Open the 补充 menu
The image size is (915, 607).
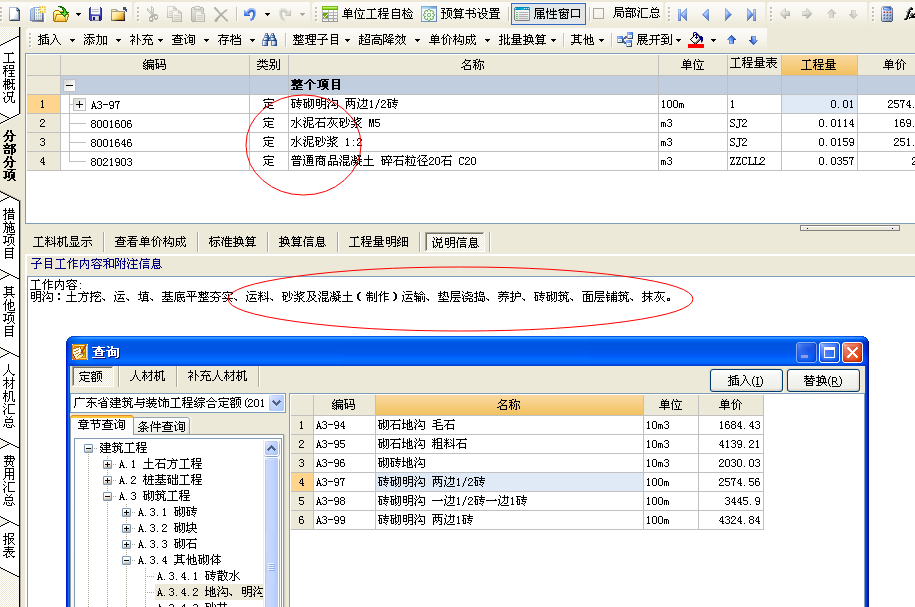coord(146,40)
